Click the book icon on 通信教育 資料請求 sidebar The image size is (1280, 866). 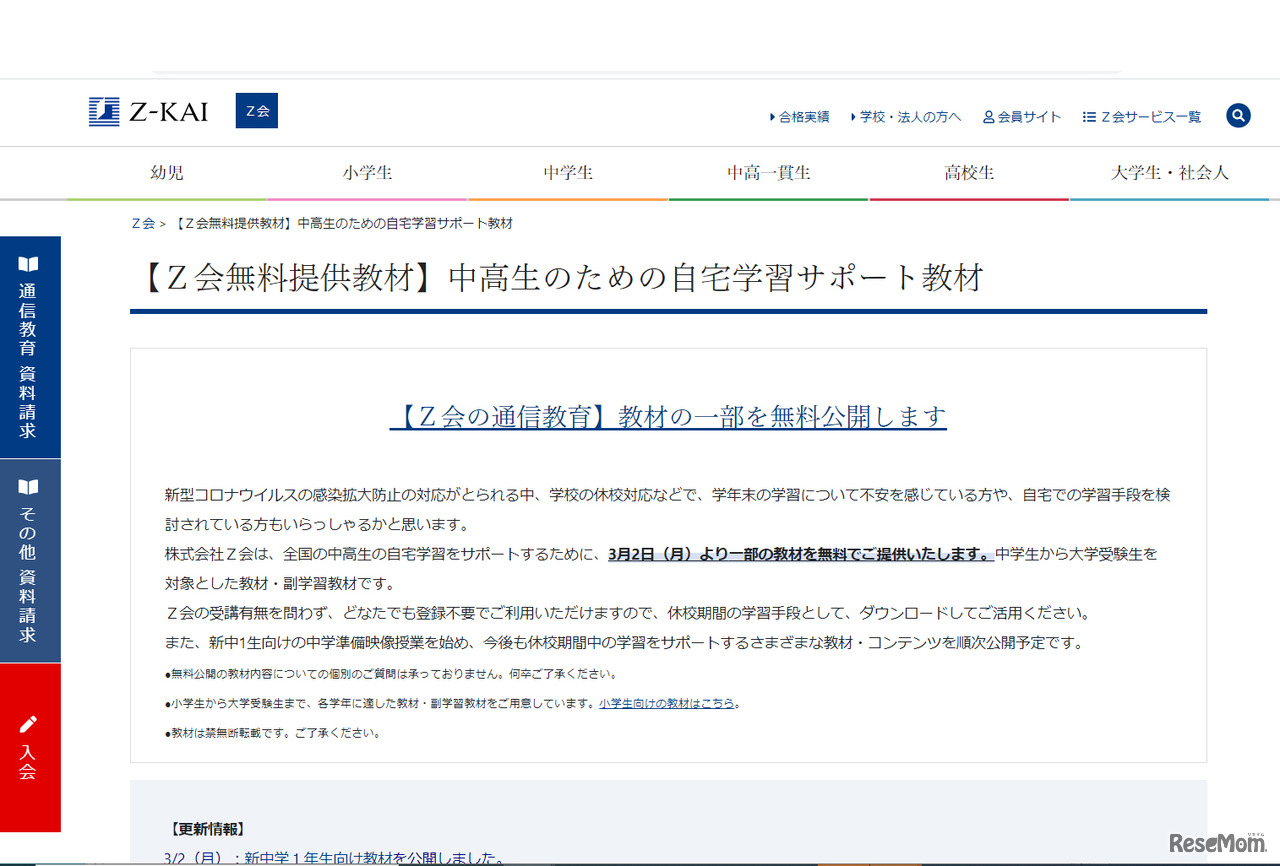pyautogui.click(x=30, y=263)
